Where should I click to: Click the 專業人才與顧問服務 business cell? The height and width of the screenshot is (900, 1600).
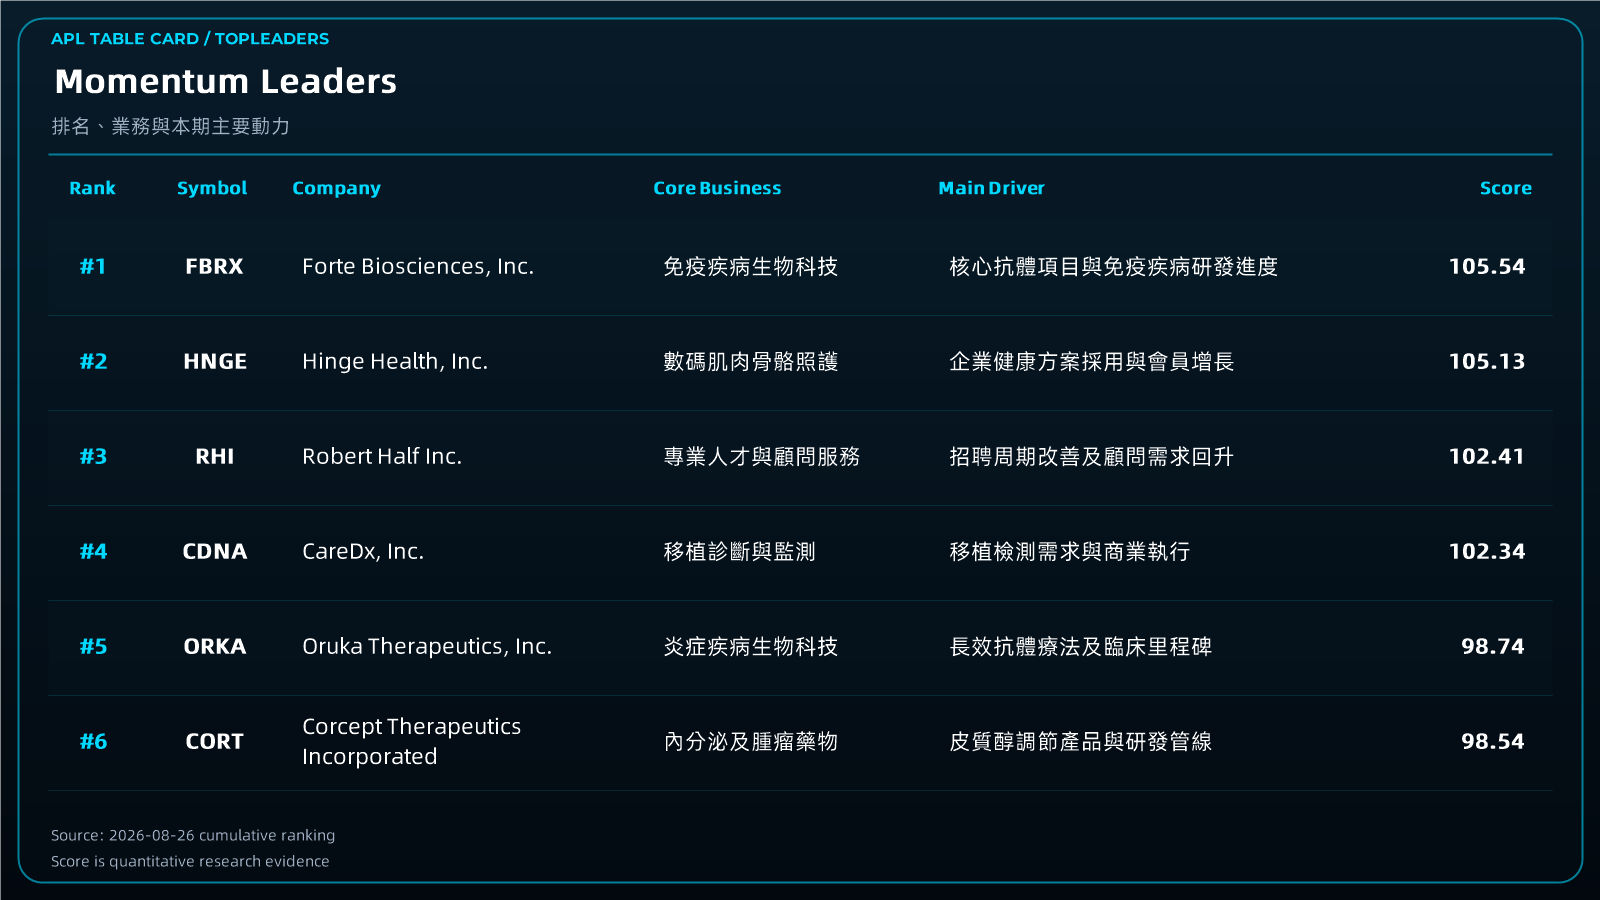click(x=762, y=457)
